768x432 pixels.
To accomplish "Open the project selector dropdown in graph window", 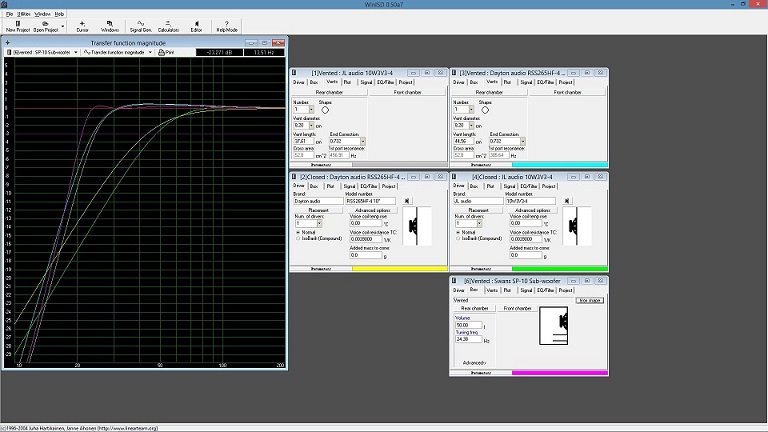I will click(75, 52).
